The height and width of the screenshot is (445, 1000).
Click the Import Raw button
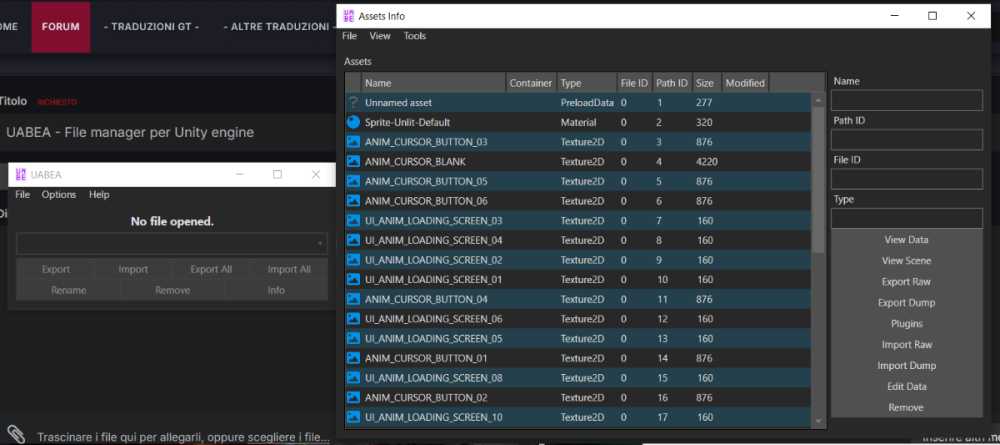906,345
